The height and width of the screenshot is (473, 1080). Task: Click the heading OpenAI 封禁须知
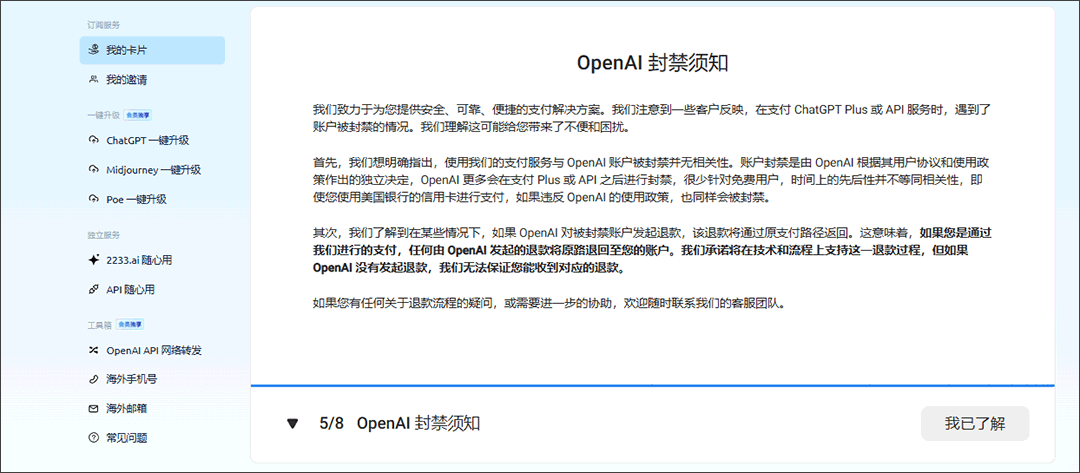(x=652, y=63)
